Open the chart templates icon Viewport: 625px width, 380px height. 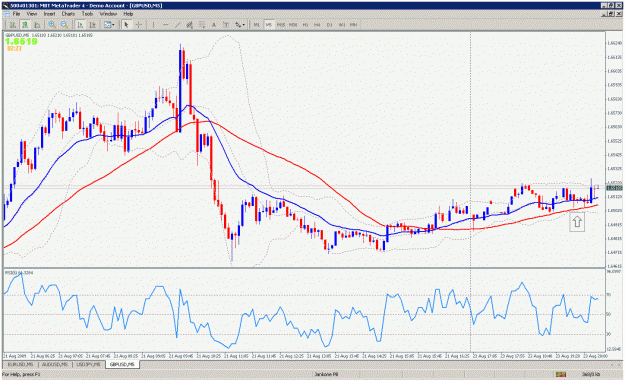(x=107, y=25)
